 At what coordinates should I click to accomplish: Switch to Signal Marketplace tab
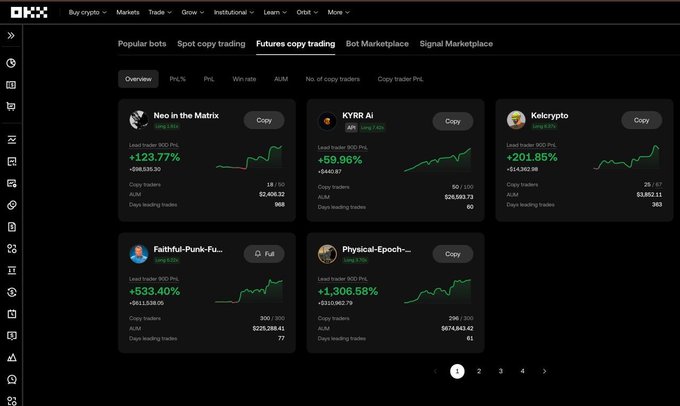click(456, 44)
